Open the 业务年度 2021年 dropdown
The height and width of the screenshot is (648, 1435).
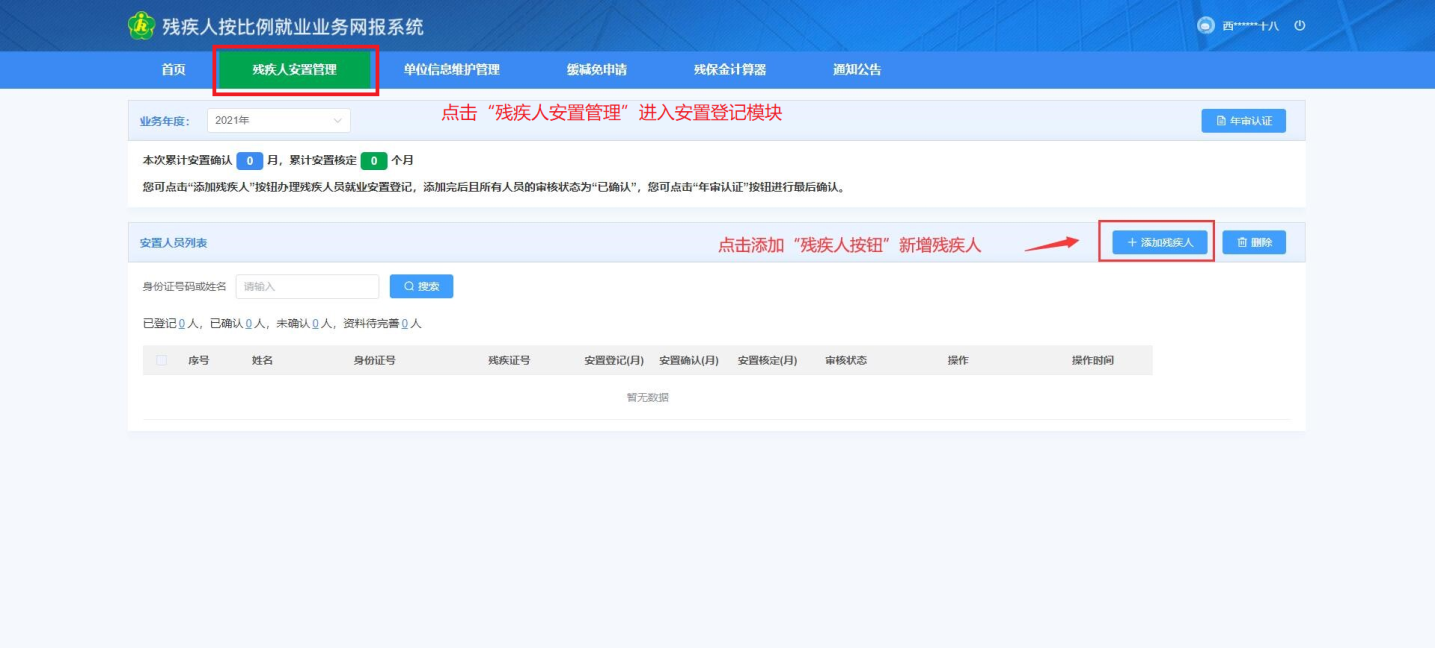click(278, 120)
